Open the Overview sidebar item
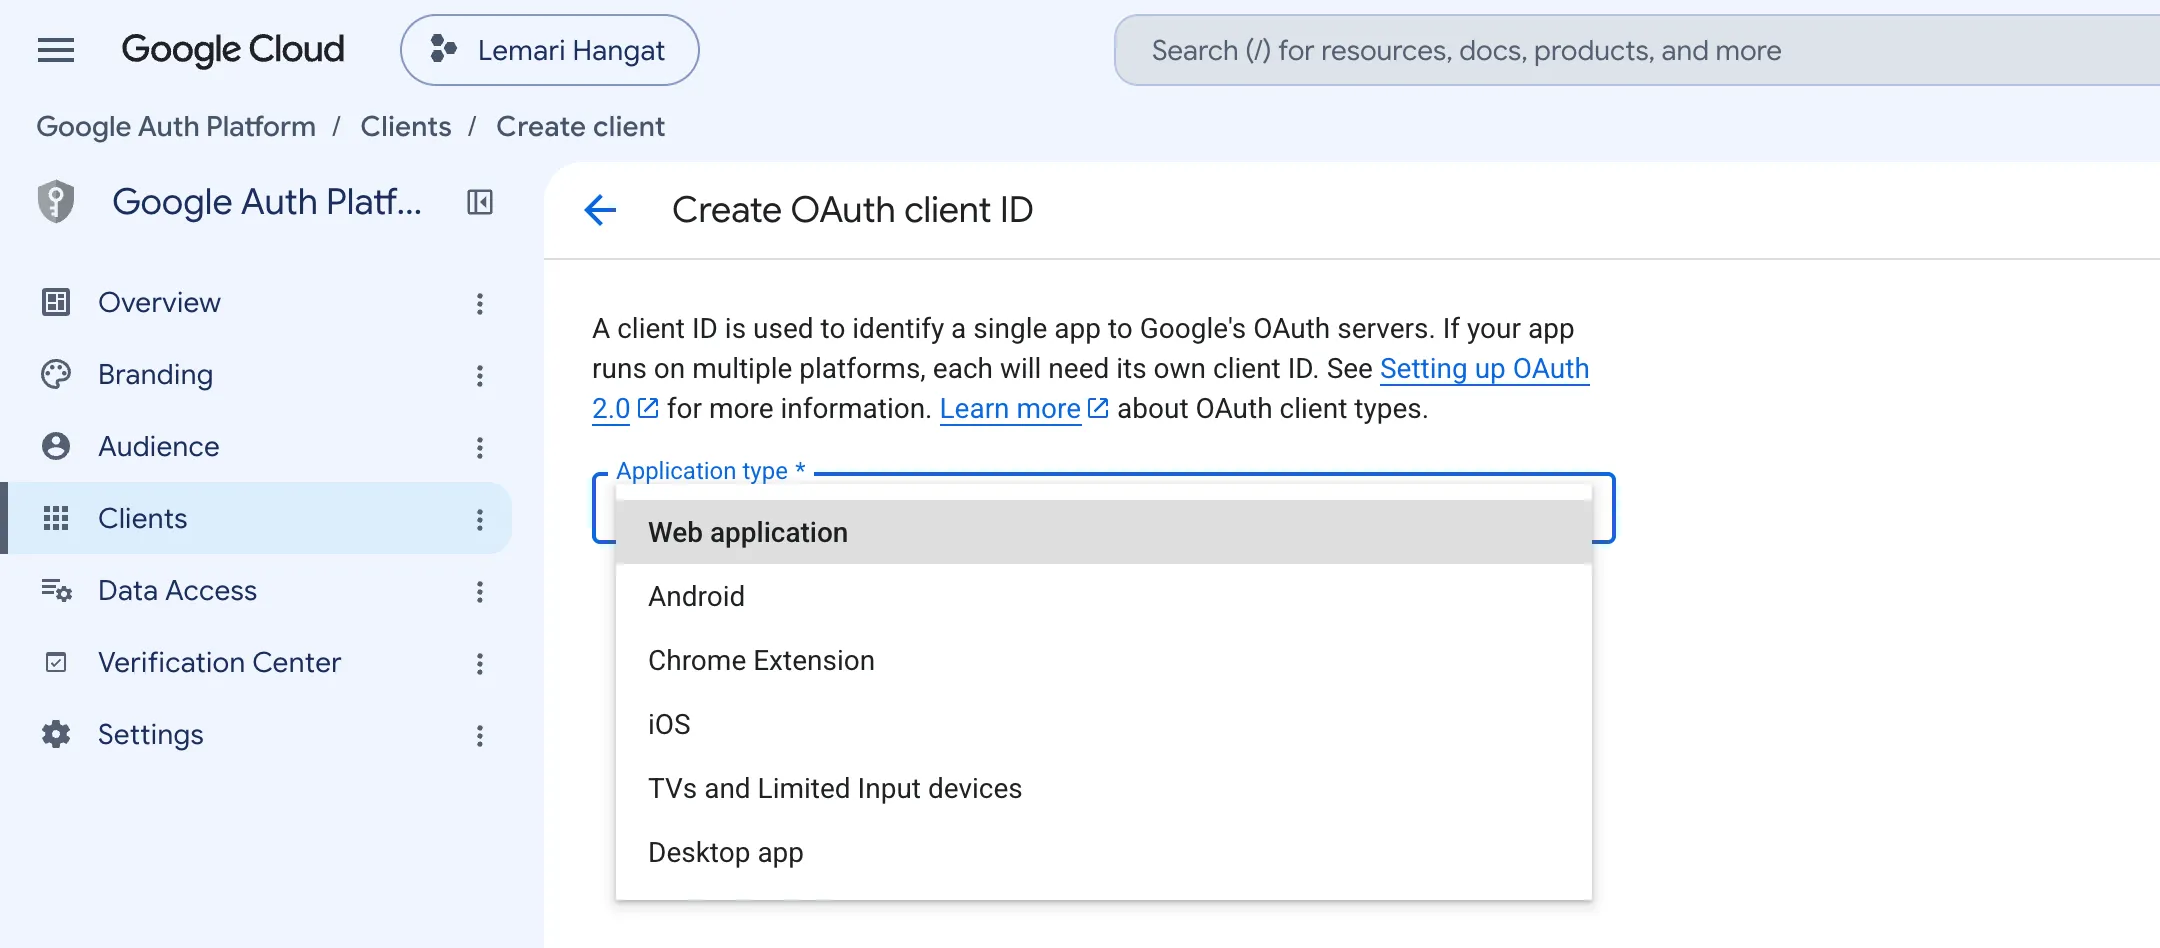 256,302
